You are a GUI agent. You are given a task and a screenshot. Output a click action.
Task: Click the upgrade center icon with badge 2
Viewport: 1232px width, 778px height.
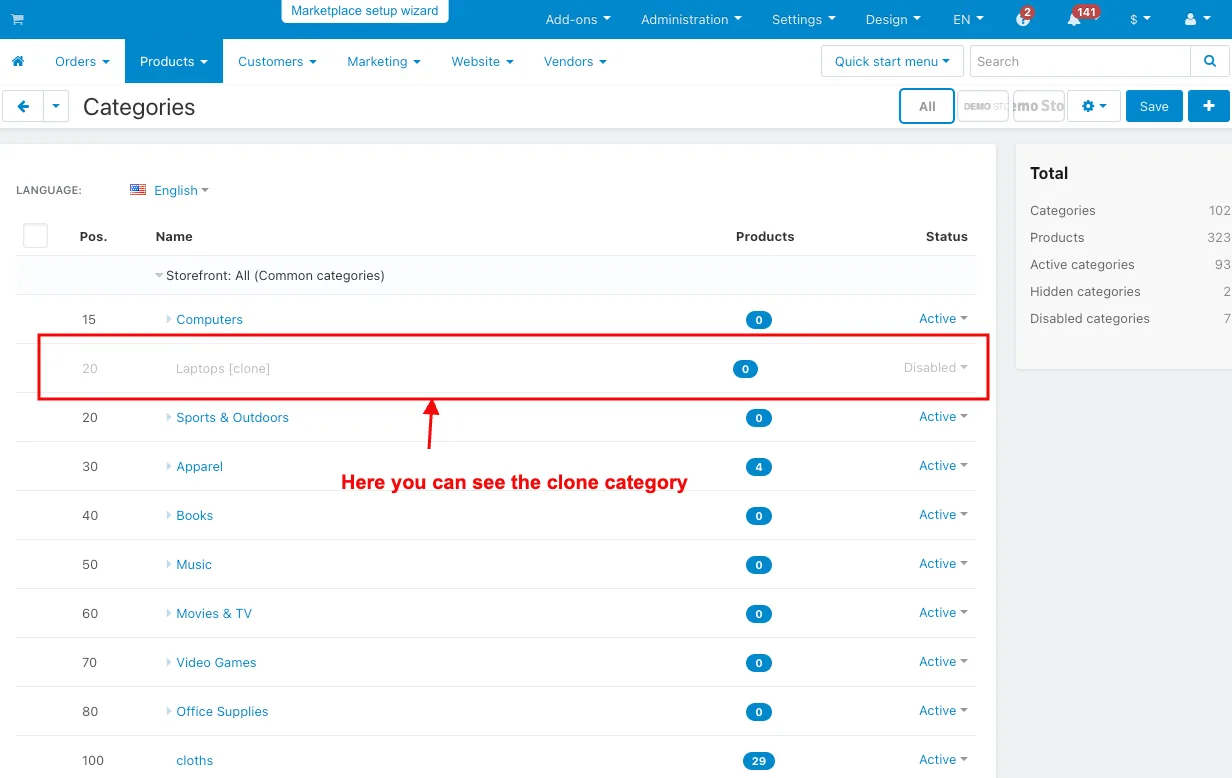tap(1023, 18)
